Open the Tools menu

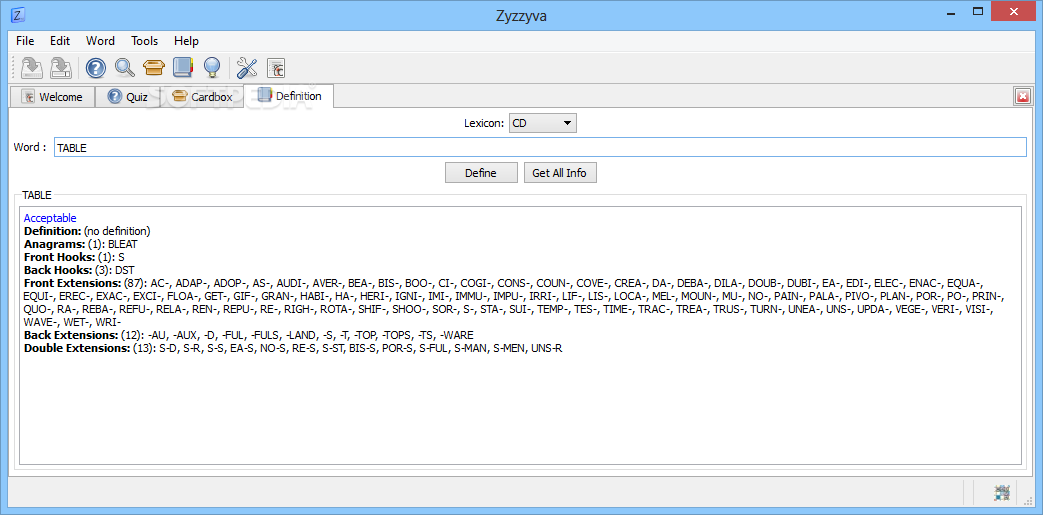pyautogui.click(x=144, y=41)
